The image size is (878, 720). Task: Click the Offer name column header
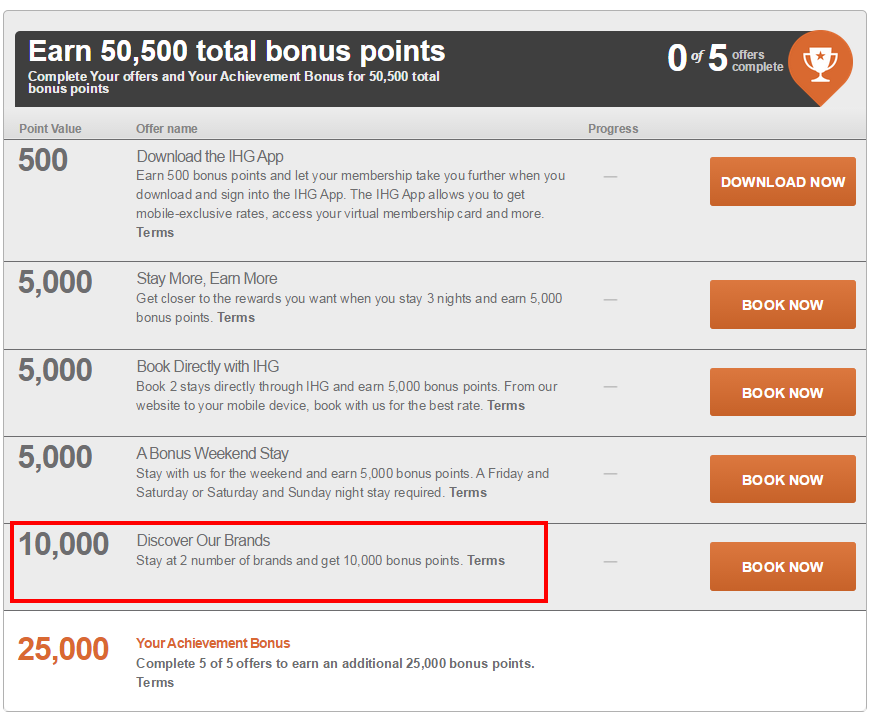167,129
